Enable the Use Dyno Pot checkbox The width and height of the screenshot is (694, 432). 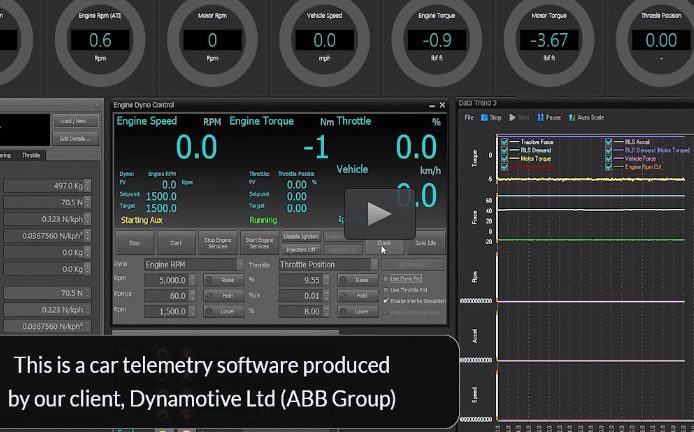(386, 279)
